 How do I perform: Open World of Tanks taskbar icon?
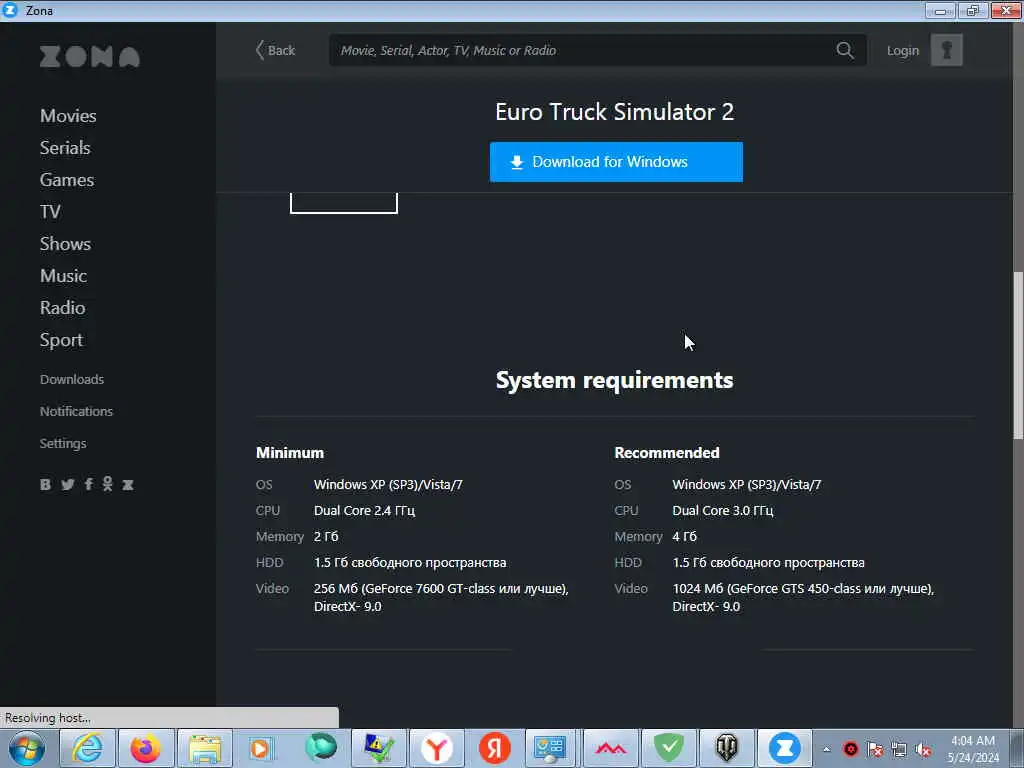726,748
